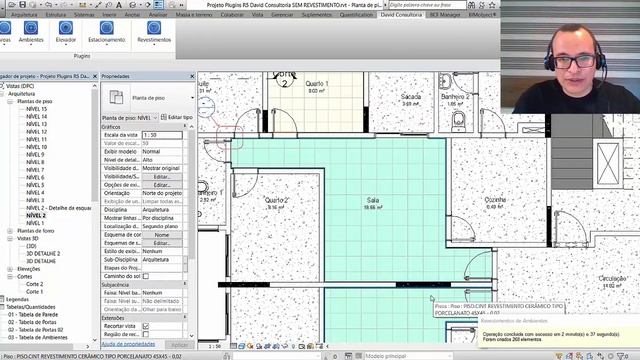Click the search binoculars icon beside search box

[471, 5]
